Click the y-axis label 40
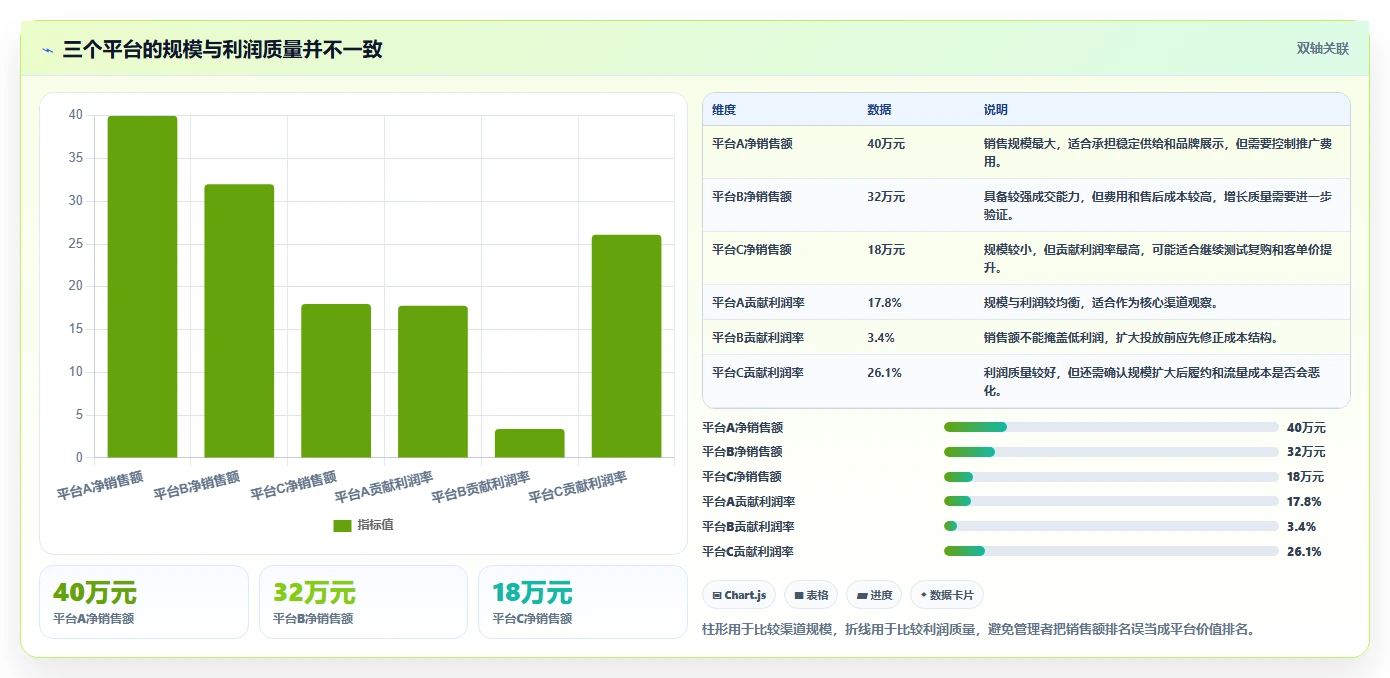The width and height of the screenshot is (1390, 678). pos(76,115)
